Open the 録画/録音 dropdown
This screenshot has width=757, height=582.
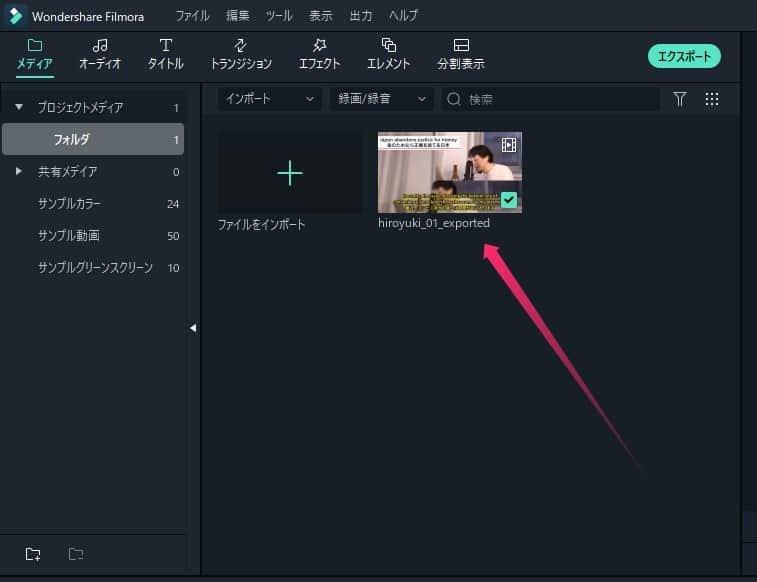tap(379, 99)
